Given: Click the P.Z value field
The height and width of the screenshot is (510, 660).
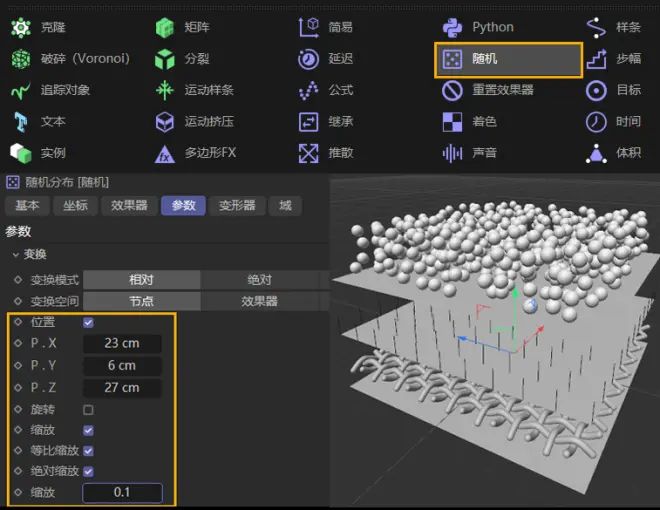Looking at the screenshot, I should [x=122, y=388].
